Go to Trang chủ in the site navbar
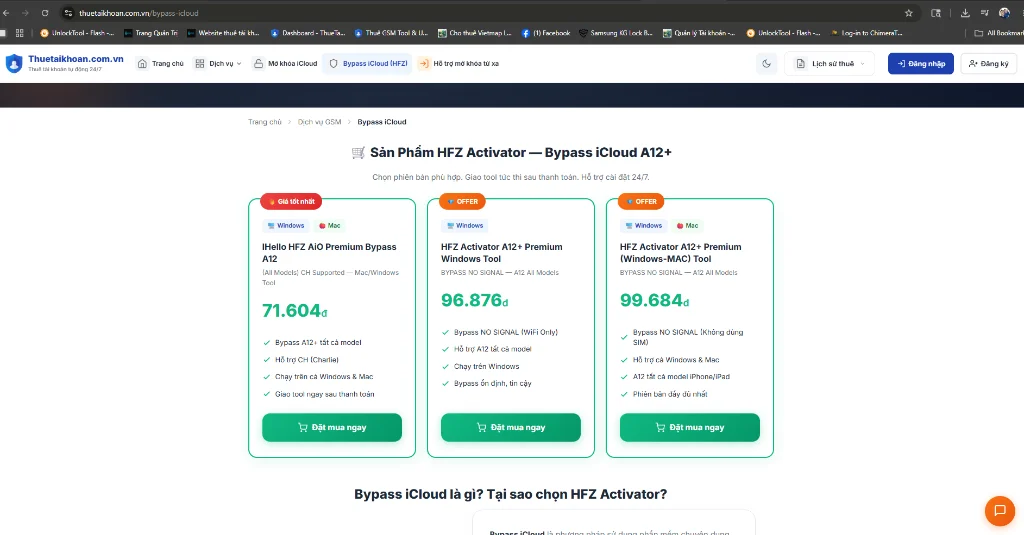This screenshot has width=1024, height=535. coord(161,63)
